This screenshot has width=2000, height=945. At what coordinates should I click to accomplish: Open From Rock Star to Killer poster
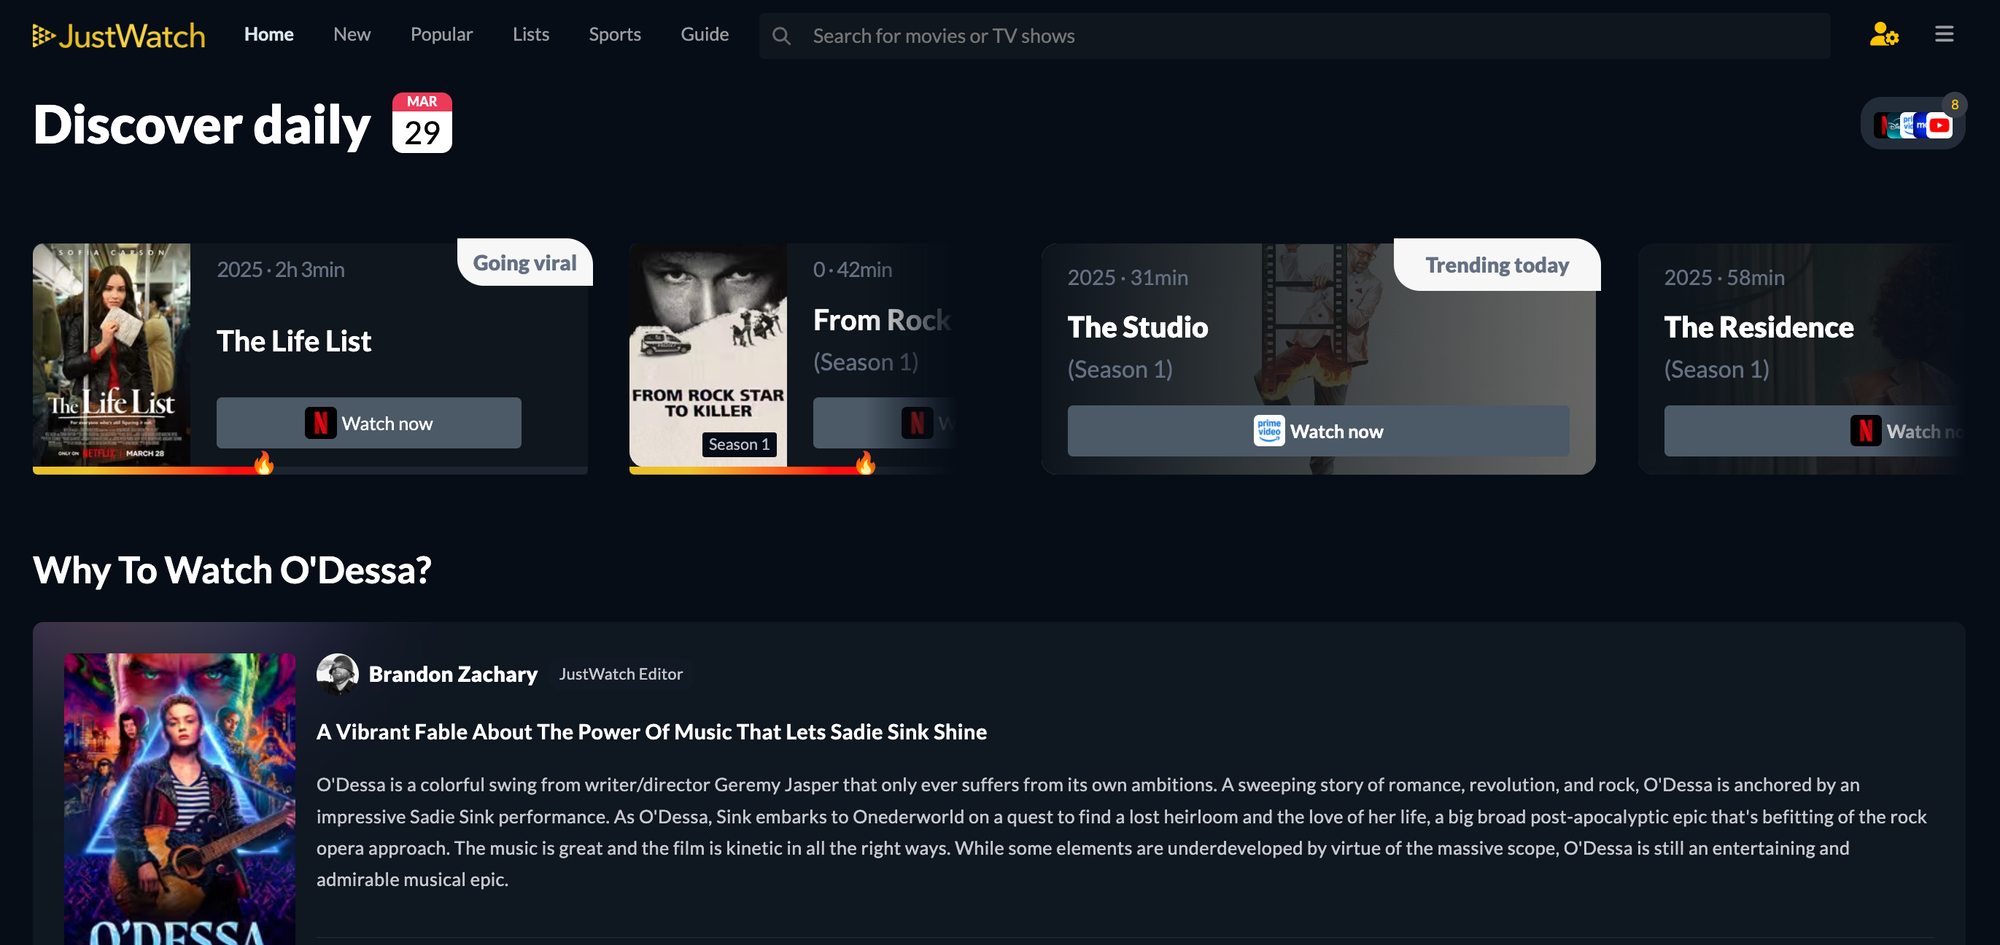[x=708, y=355]
